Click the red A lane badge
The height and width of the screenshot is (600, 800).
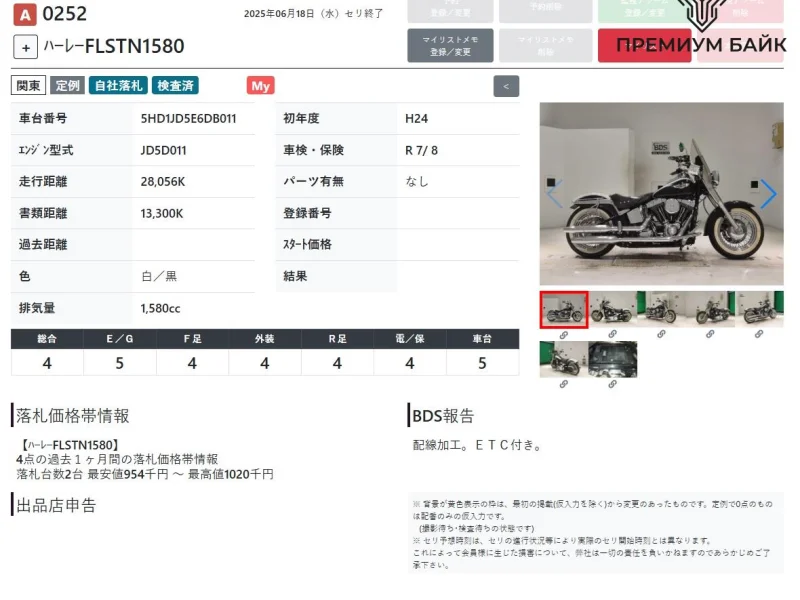point(24,14)
